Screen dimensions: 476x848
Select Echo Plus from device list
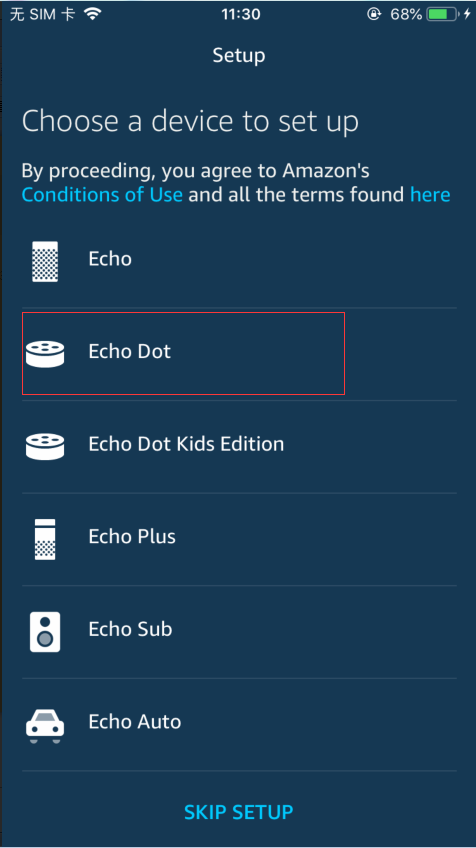(x=239, y=539)
